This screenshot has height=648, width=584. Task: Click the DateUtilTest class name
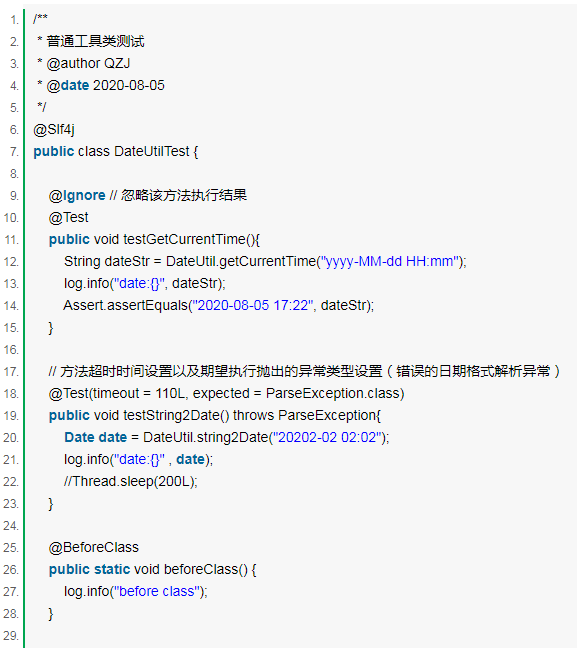[x=152, y=152]
